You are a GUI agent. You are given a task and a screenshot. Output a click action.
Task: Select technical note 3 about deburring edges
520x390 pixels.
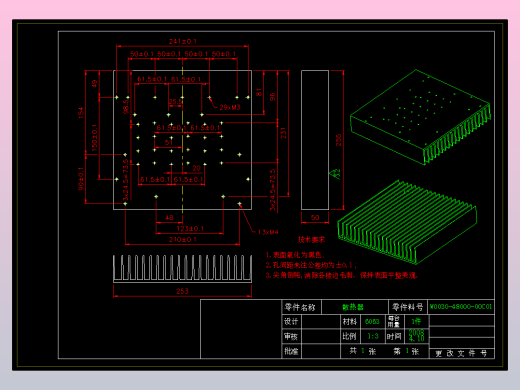[x=341, y=275]
